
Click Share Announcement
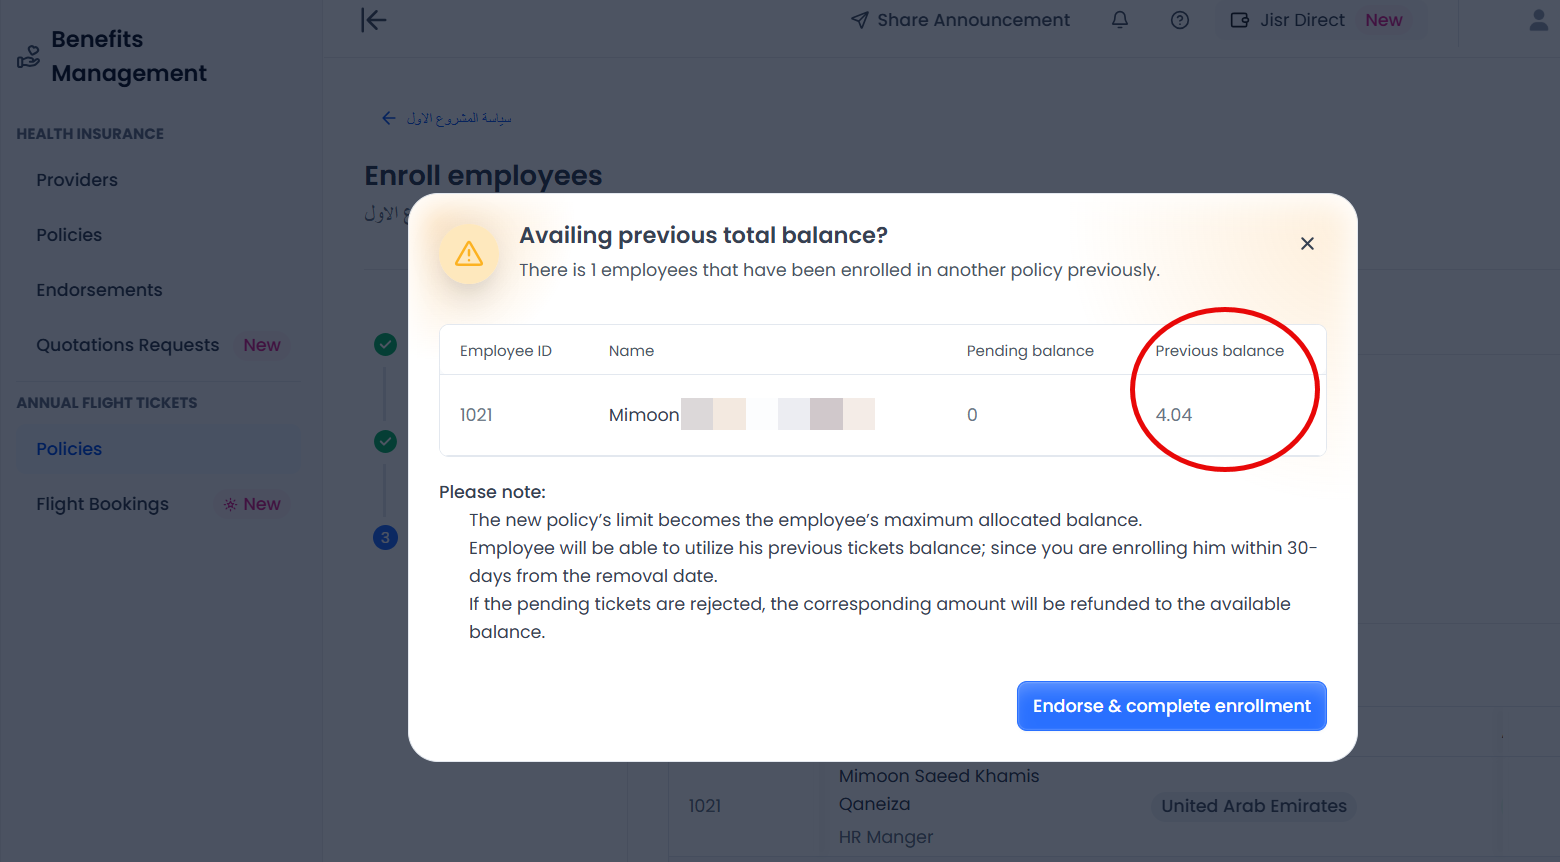pos(960,20)
